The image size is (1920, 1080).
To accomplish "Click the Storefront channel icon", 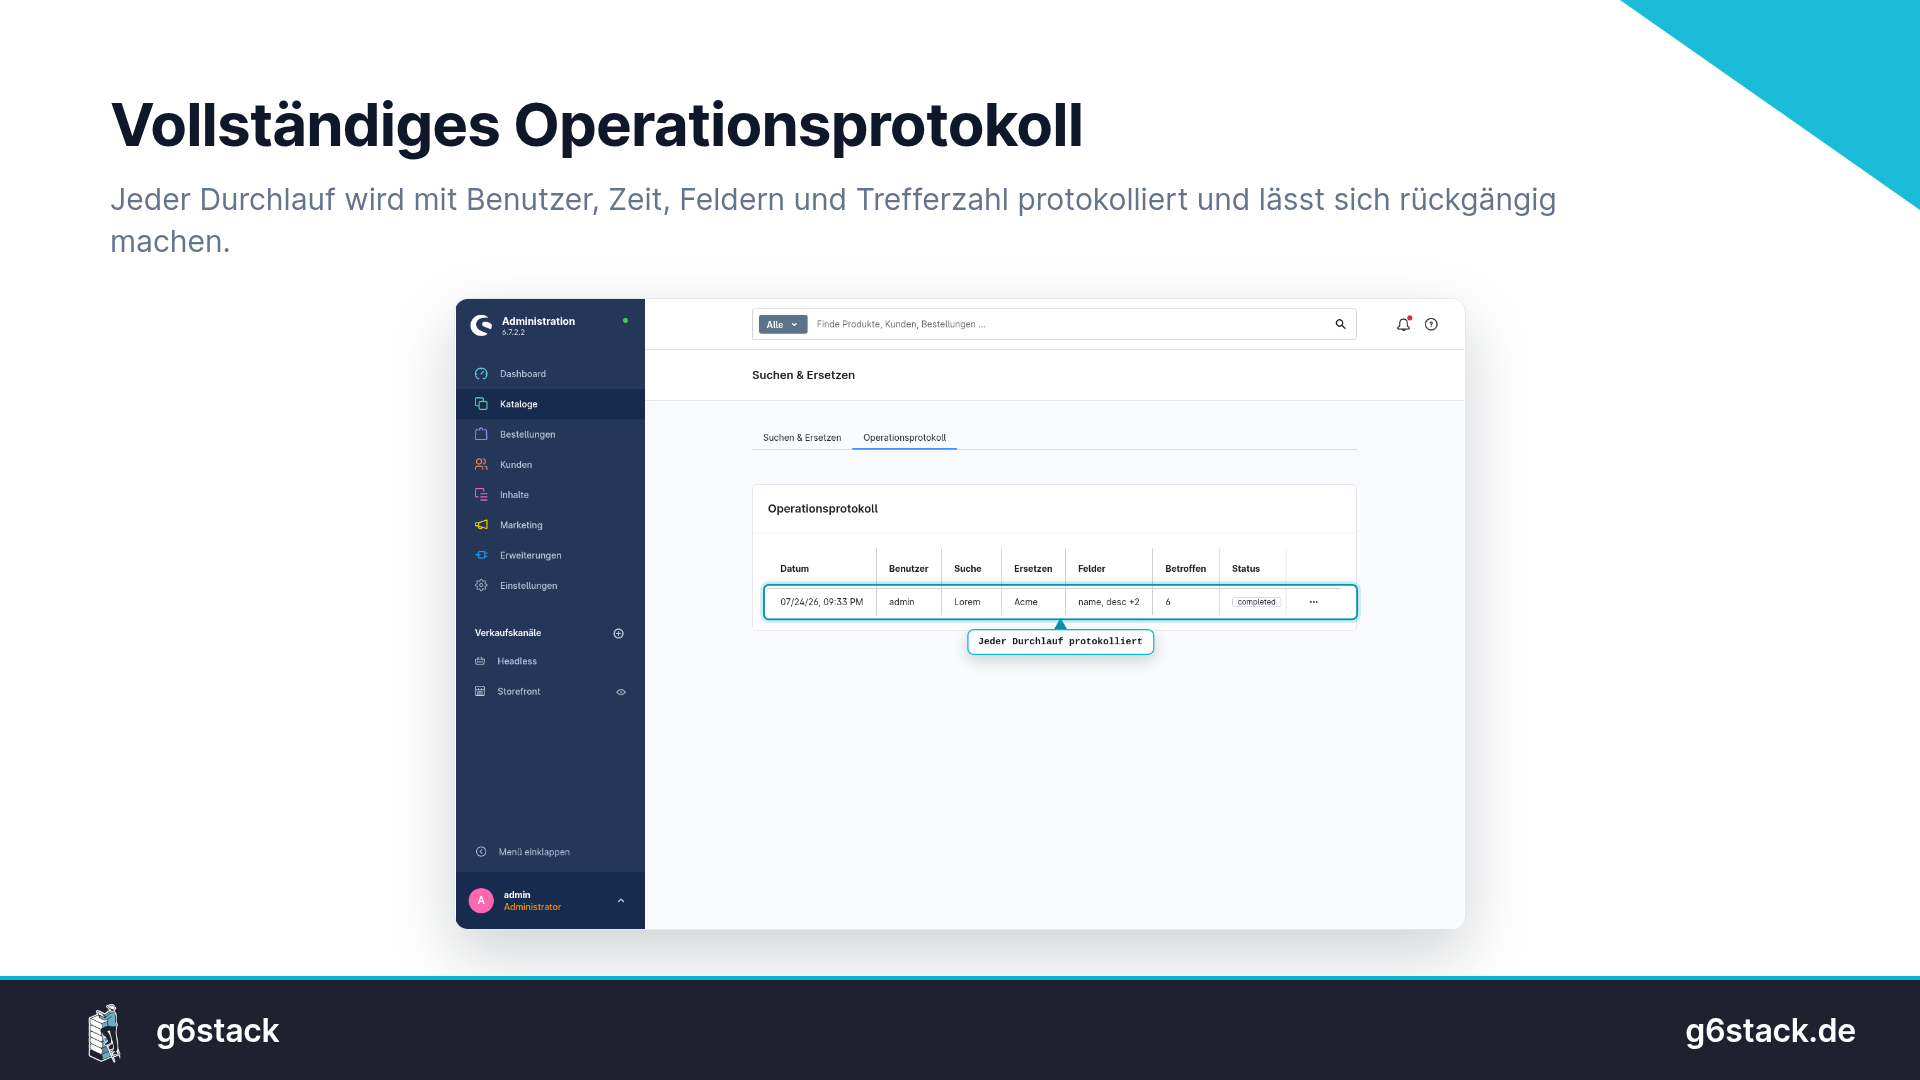I will [x=480, y=691].
